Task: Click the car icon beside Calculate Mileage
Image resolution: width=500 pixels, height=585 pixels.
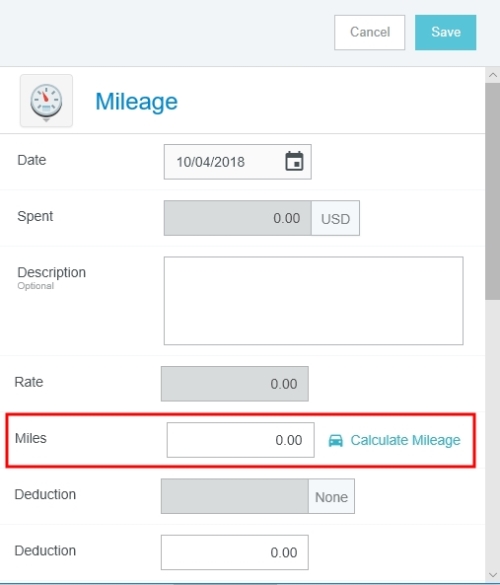Action: pyautogui.click(x=335, y=440)
